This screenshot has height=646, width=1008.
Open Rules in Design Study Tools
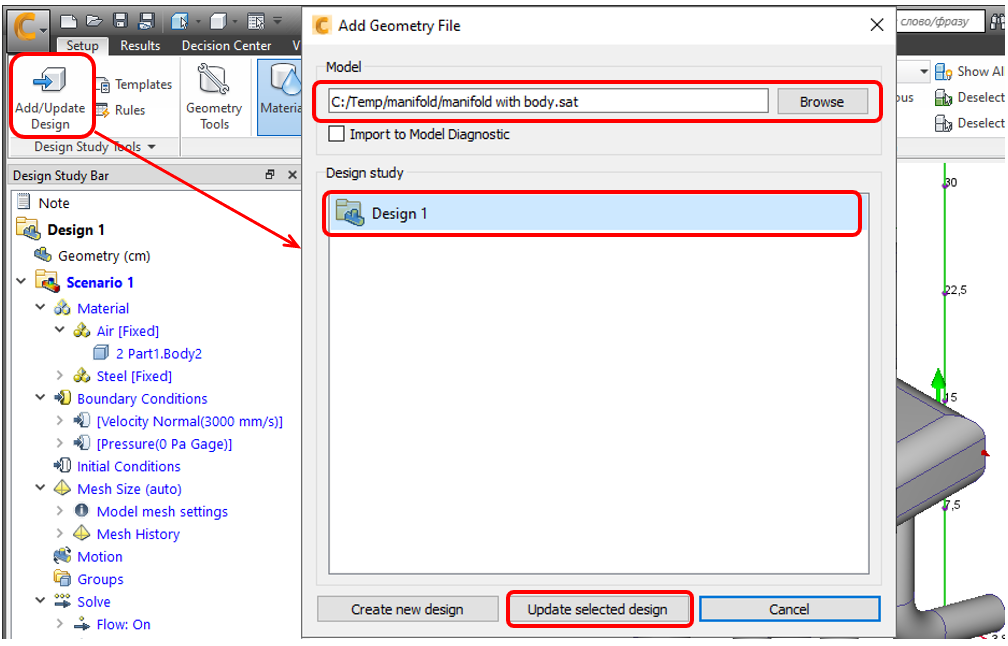click(x=121, y=110)
